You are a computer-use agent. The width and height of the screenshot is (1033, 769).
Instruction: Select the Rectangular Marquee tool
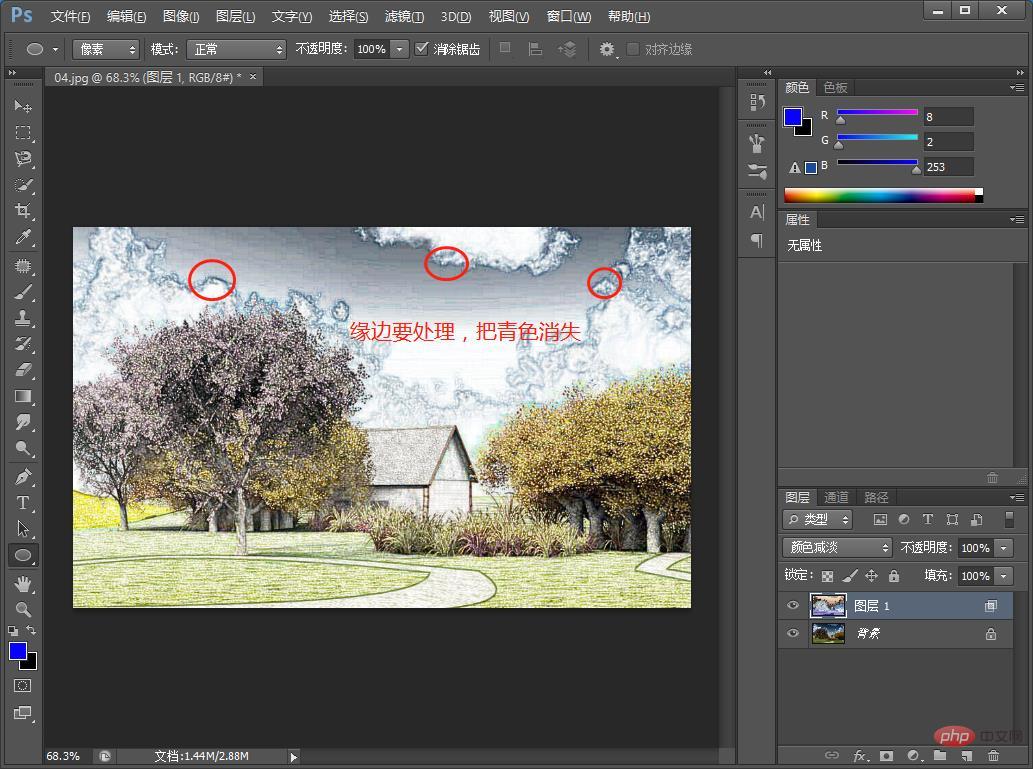[23, 132]
